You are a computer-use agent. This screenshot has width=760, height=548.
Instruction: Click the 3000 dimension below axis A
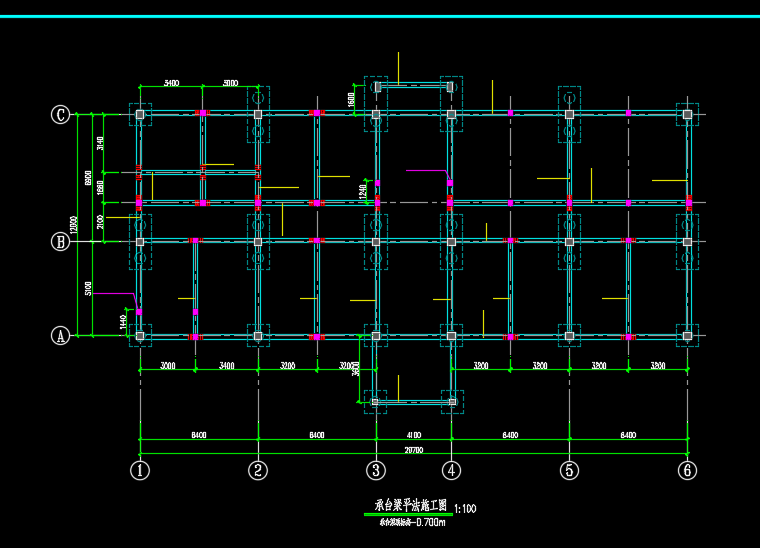(x=168, y=366)
